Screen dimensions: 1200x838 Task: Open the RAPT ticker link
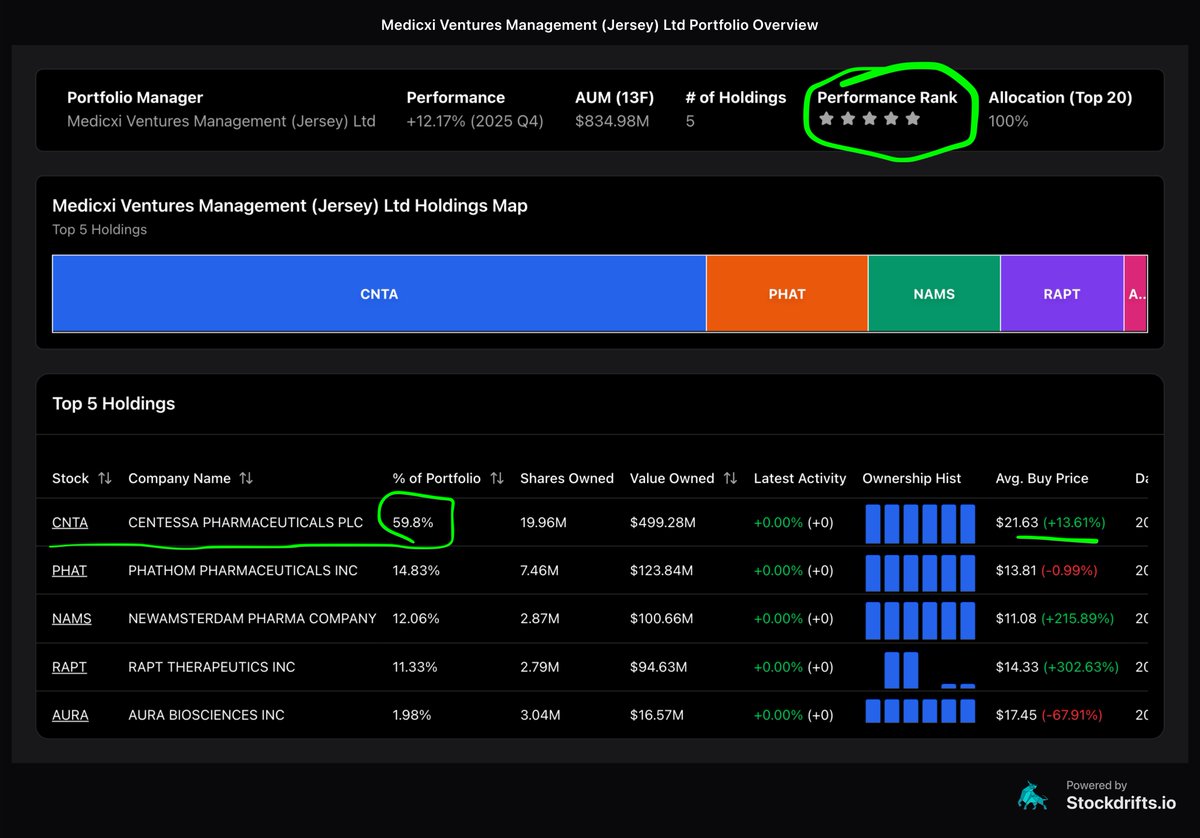click(69, 667)
